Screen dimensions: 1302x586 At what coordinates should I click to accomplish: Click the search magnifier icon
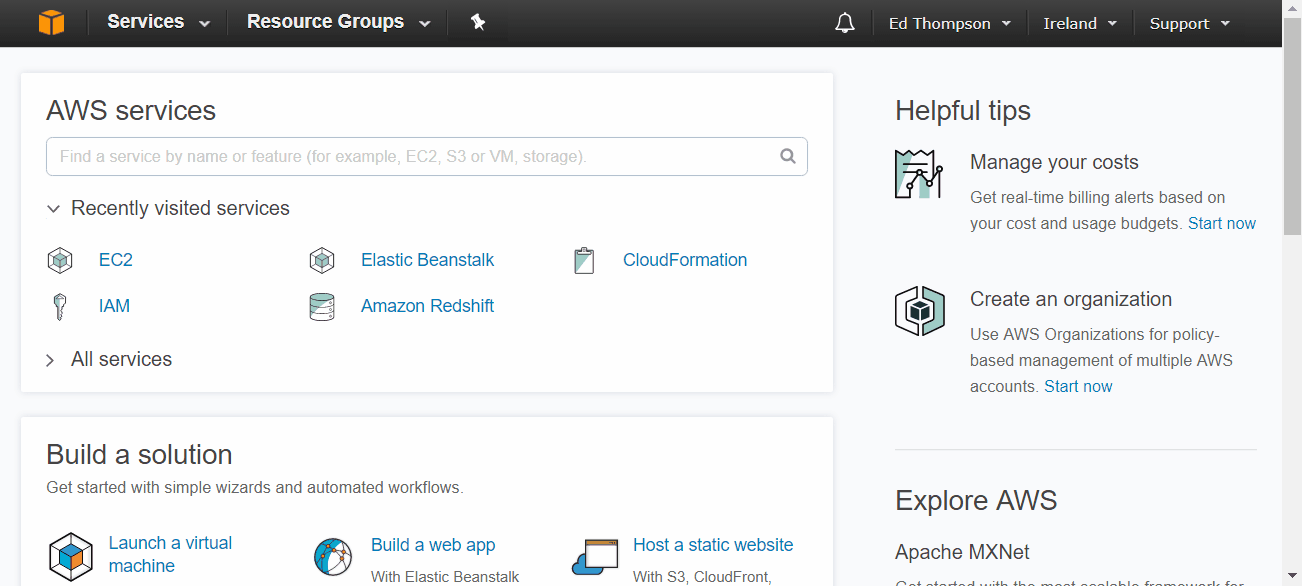click(788, 156)
